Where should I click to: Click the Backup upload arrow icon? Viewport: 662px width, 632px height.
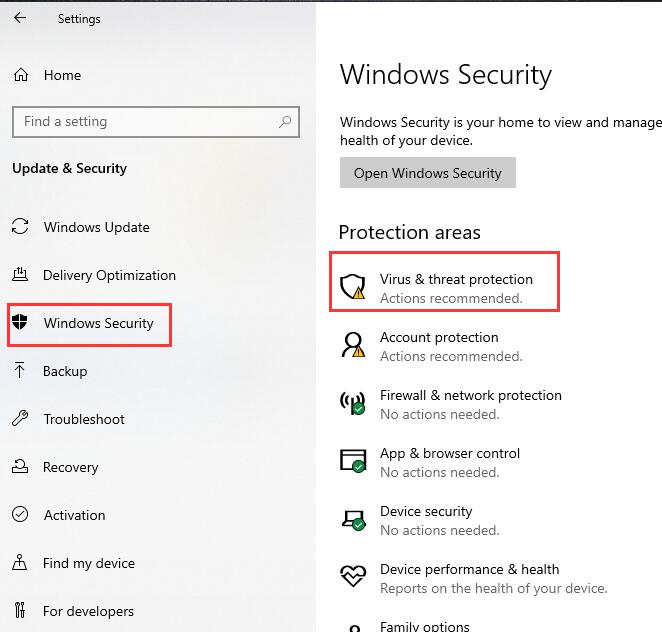point(19,370)
